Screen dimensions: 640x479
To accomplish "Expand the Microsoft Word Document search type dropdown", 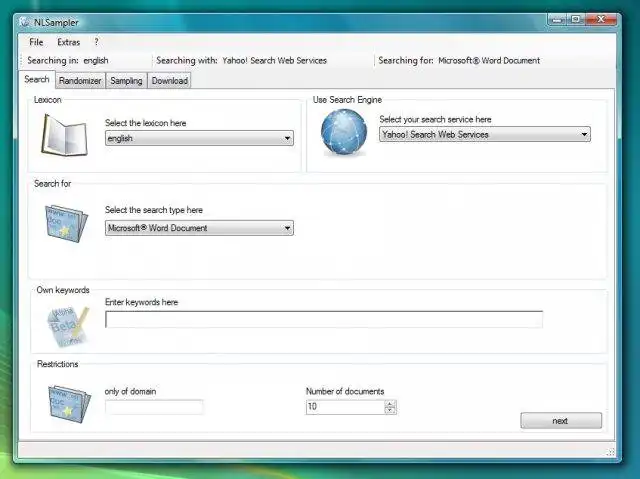I will click(199, 228).
